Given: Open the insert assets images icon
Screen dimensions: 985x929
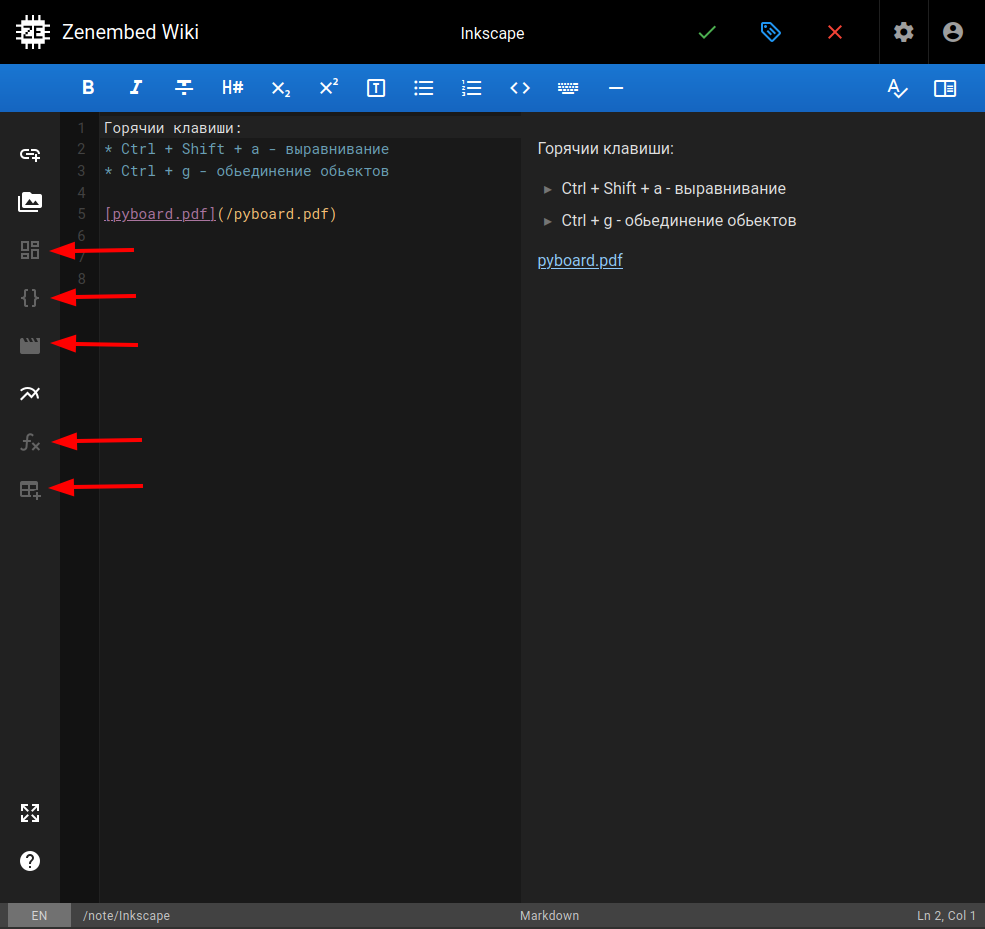Looking at the screenshot, I should click(x=30, y=202).
